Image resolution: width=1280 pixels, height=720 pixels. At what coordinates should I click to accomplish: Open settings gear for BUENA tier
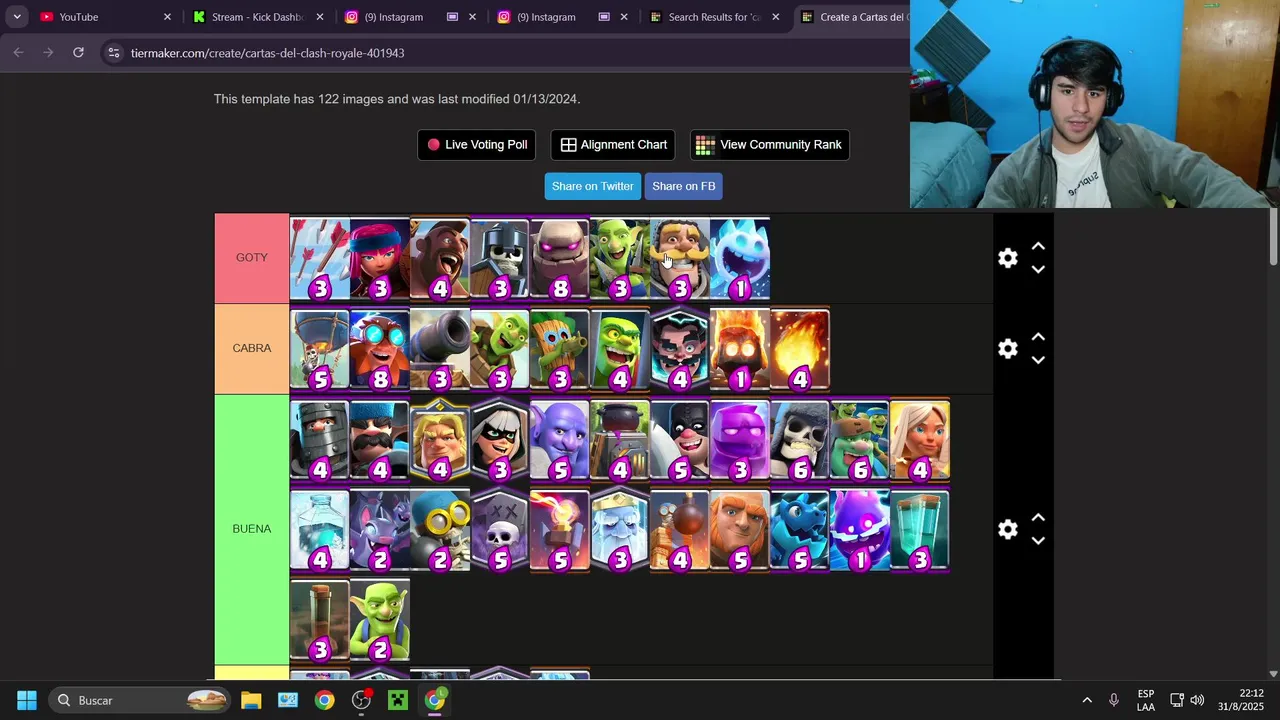1007,529
